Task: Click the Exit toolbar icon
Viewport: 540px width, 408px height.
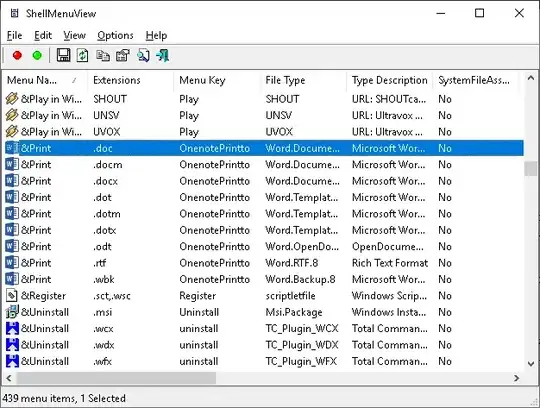Action: [x=163, y=55]
